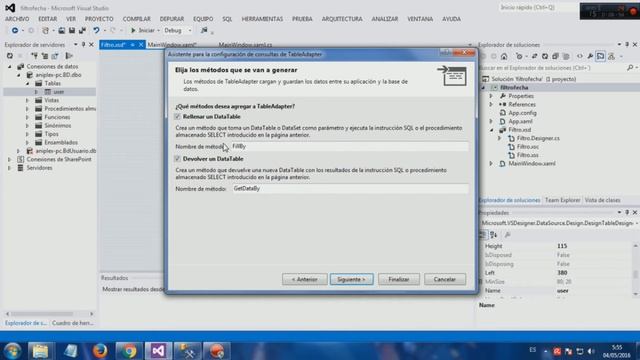The width and height of the screenshot is (640, 360).
Task: Click the green Iniciar play icon
Action: 133,30
